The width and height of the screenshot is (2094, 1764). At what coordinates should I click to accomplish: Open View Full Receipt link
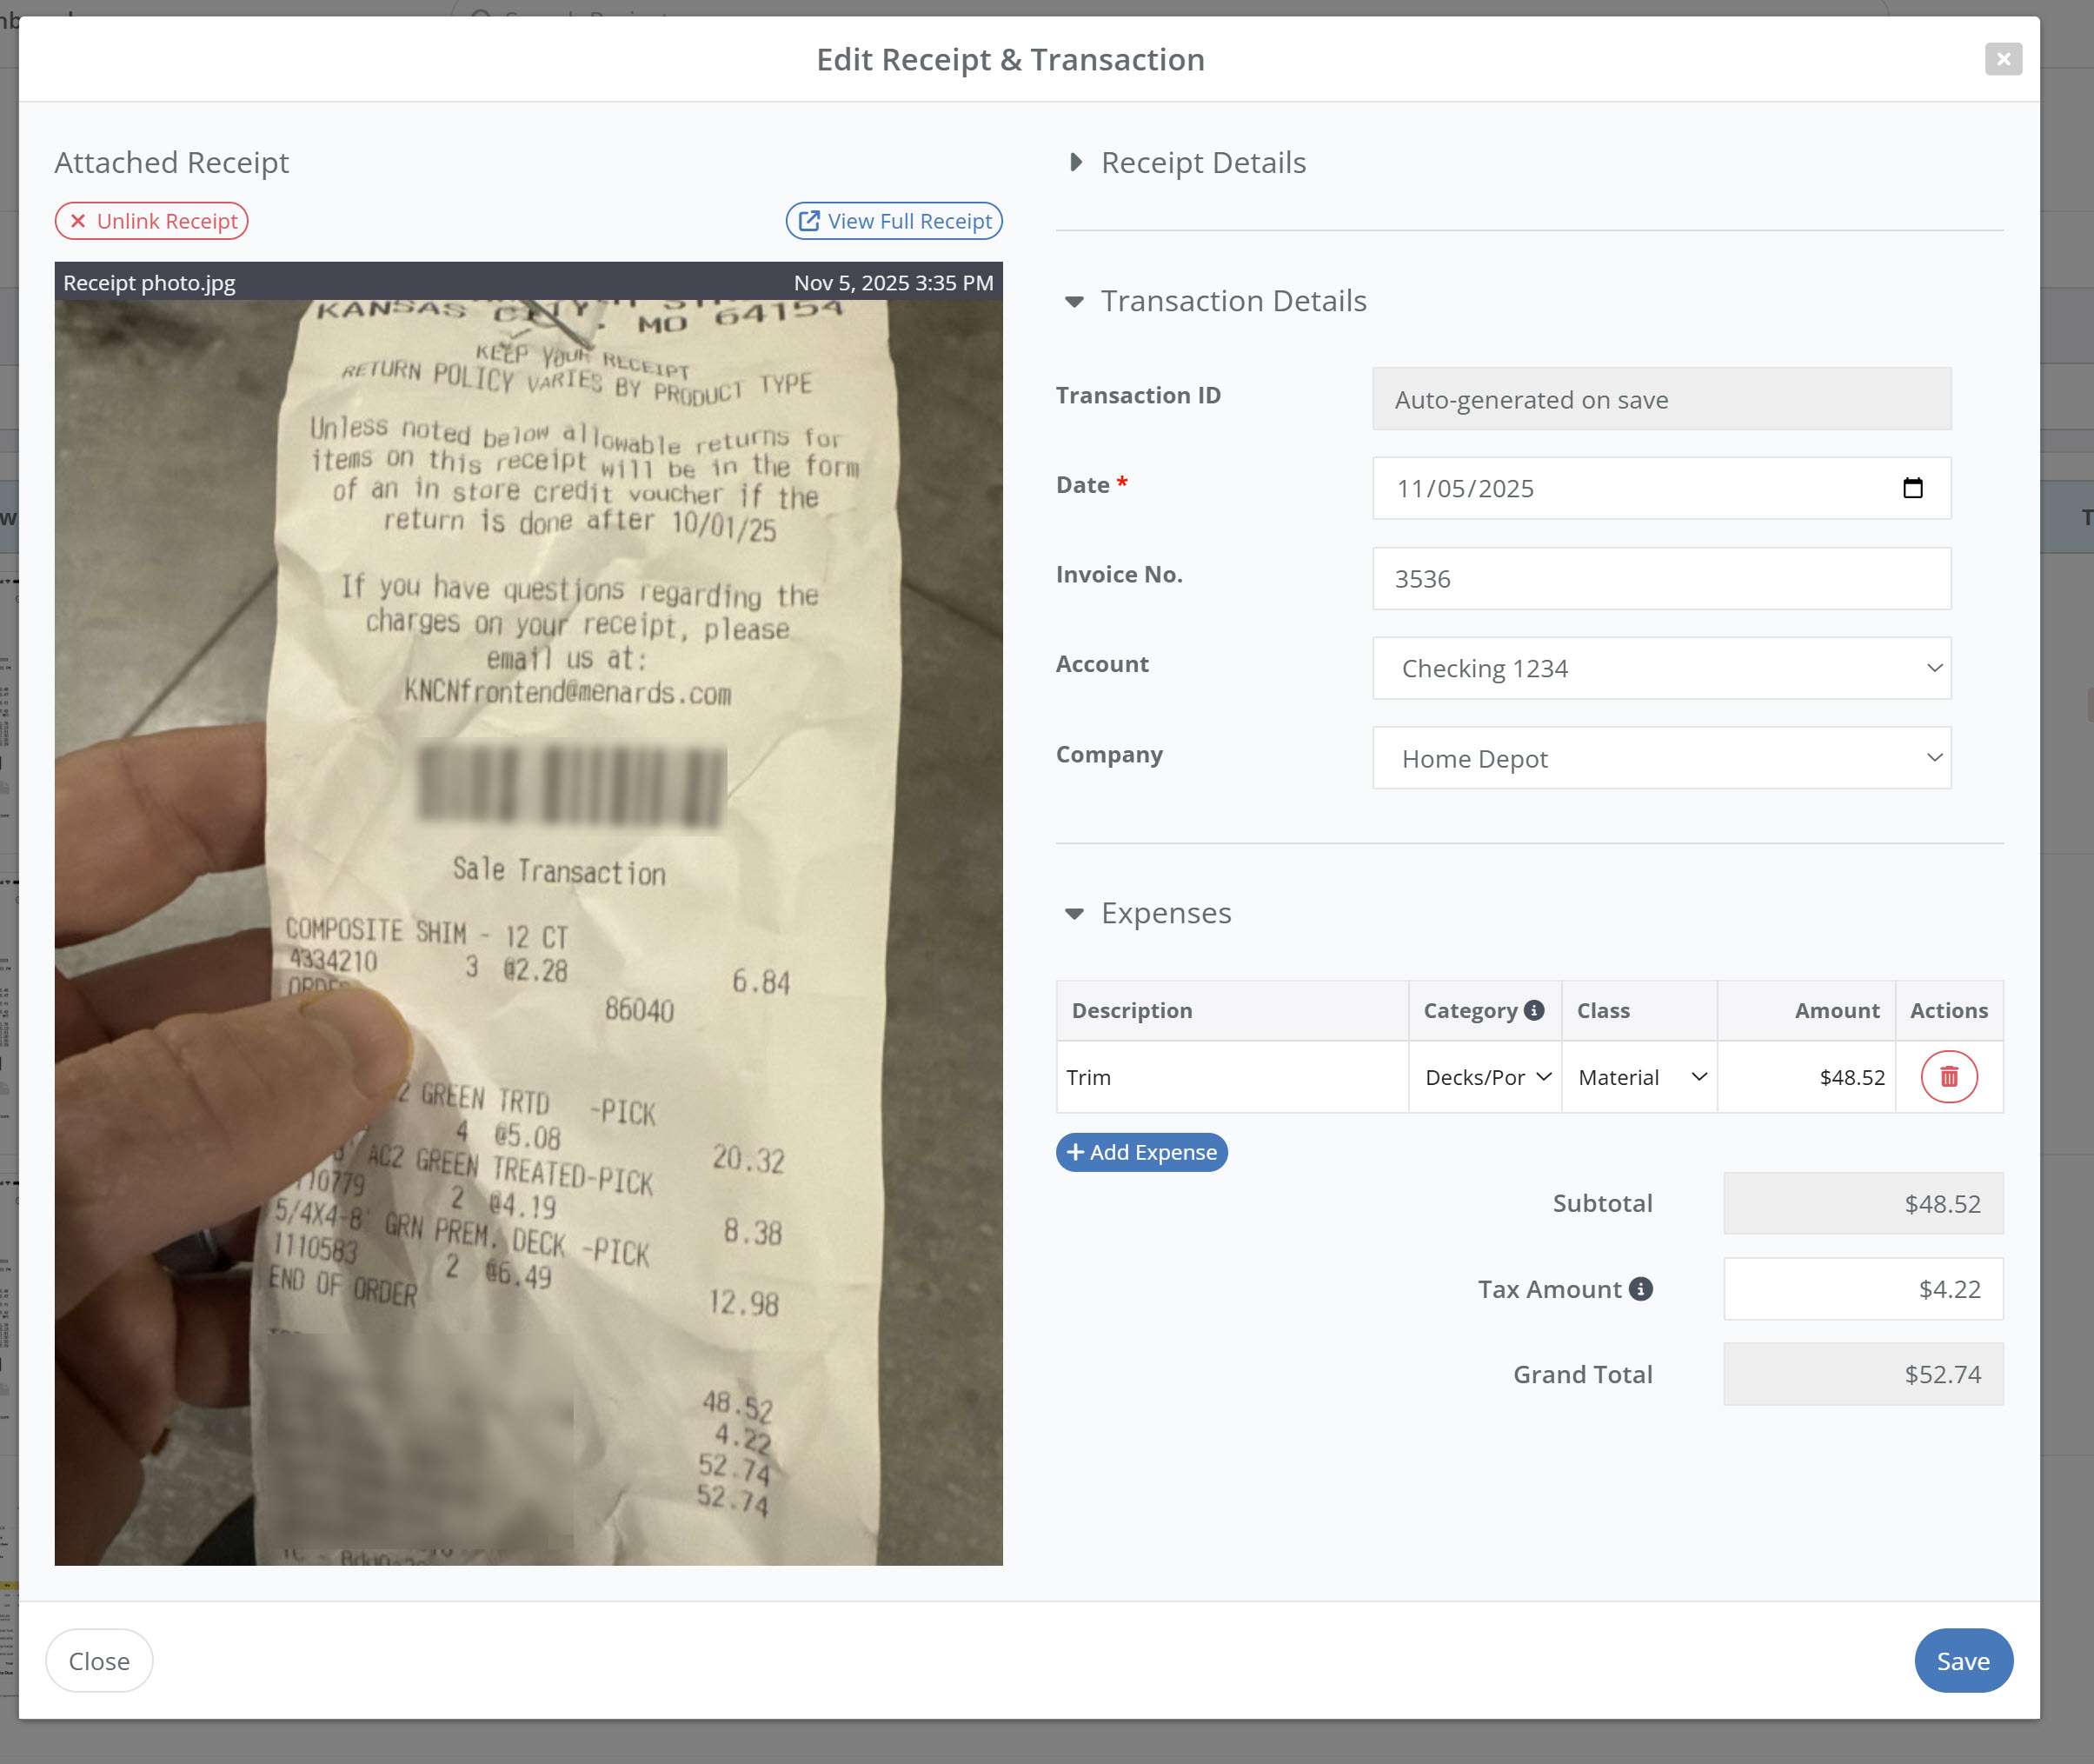point(894,221)
